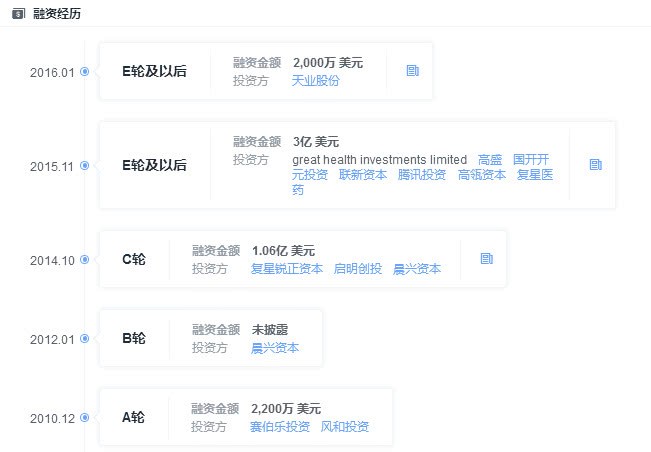Click the 腾讯投资 investor link
The image size is (651, 452).
(x=422, y=174)
